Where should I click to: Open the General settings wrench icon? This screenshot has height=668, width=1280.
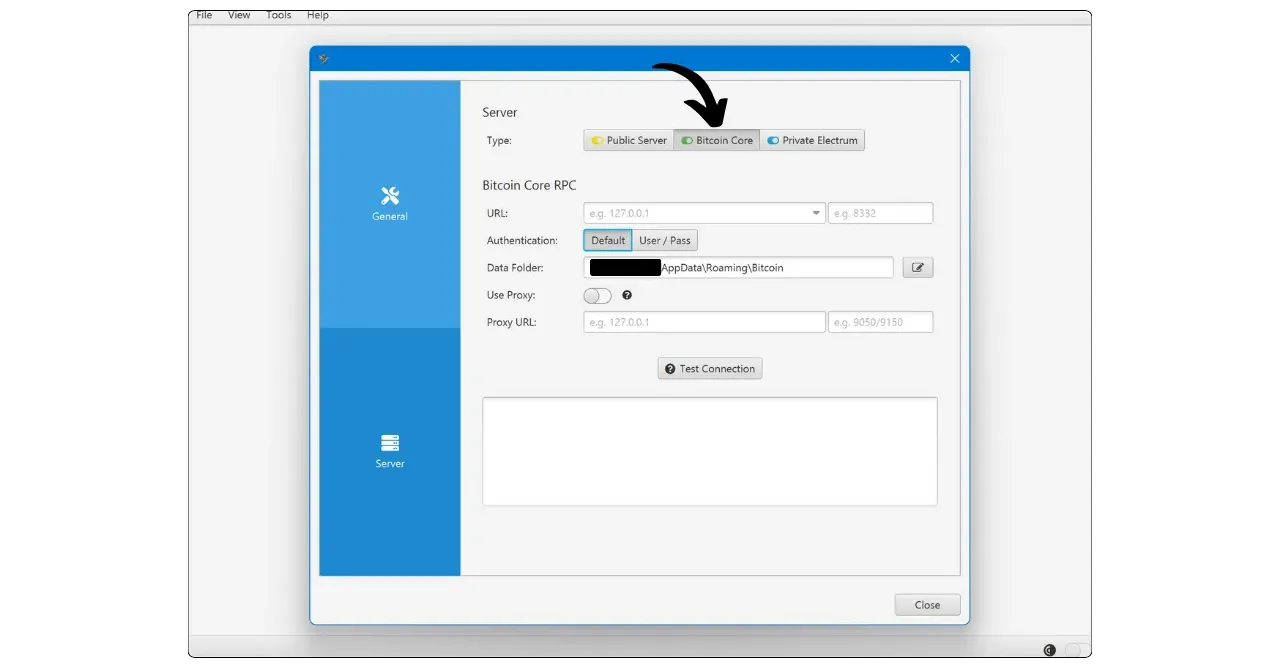pos(390,196)
